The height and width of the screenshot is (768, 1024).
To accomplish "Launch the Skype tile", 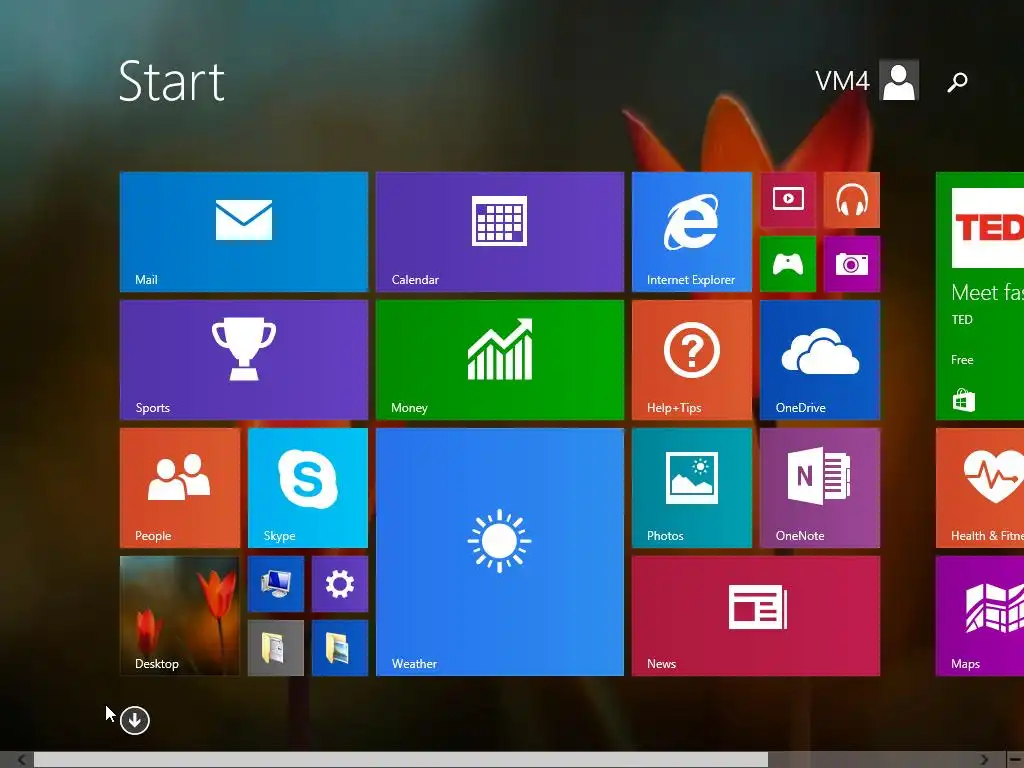I will (308, 488).
